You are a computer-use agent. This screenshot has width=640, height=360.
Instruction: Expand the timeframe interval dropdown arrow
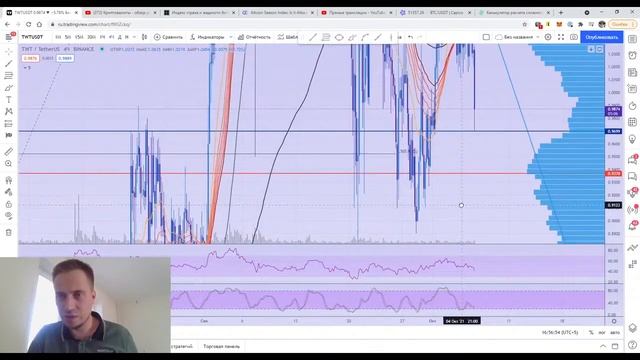(x=135, y=37)
